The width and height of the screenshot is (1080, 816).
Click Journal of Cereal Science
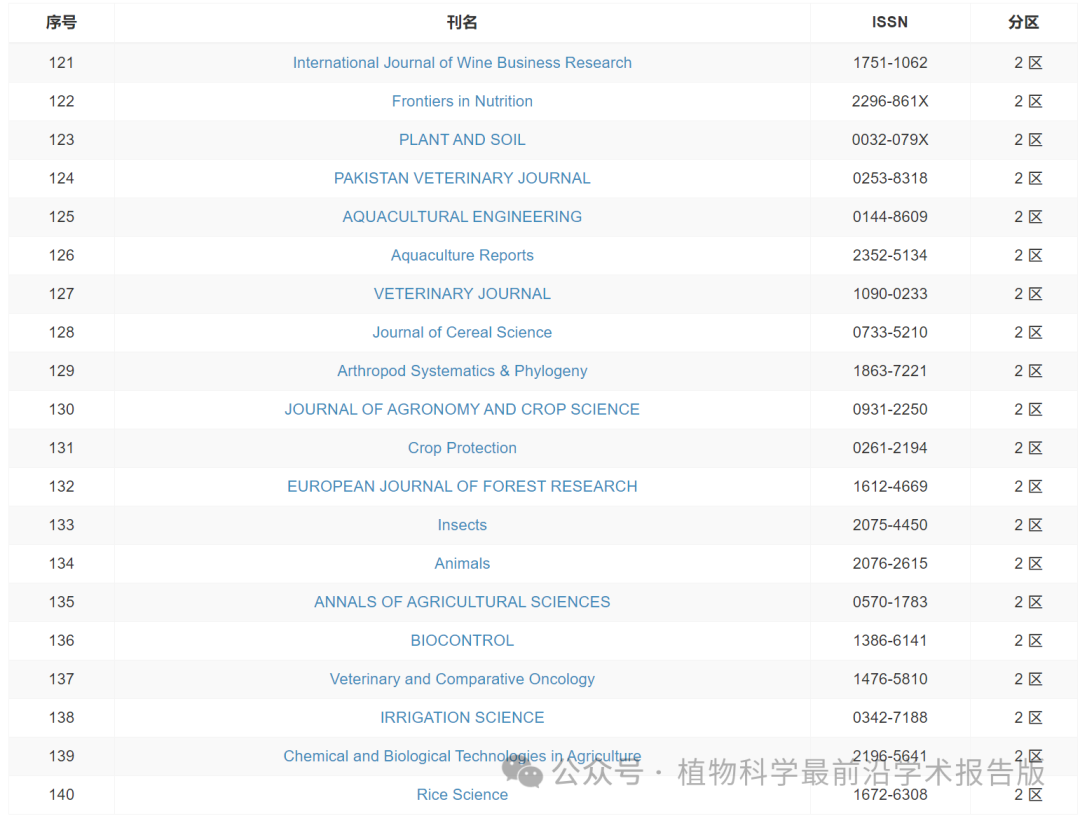462,332
